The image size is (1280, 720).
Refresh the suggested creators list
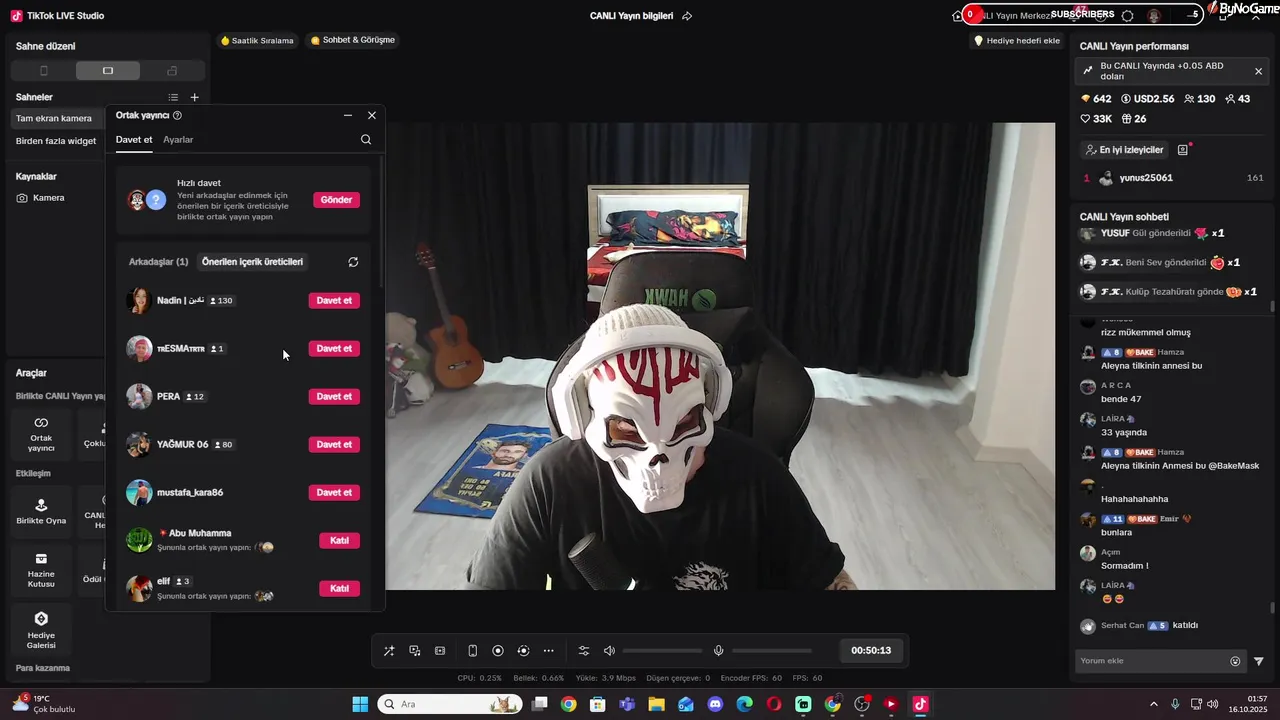click(x=353, y=262)
